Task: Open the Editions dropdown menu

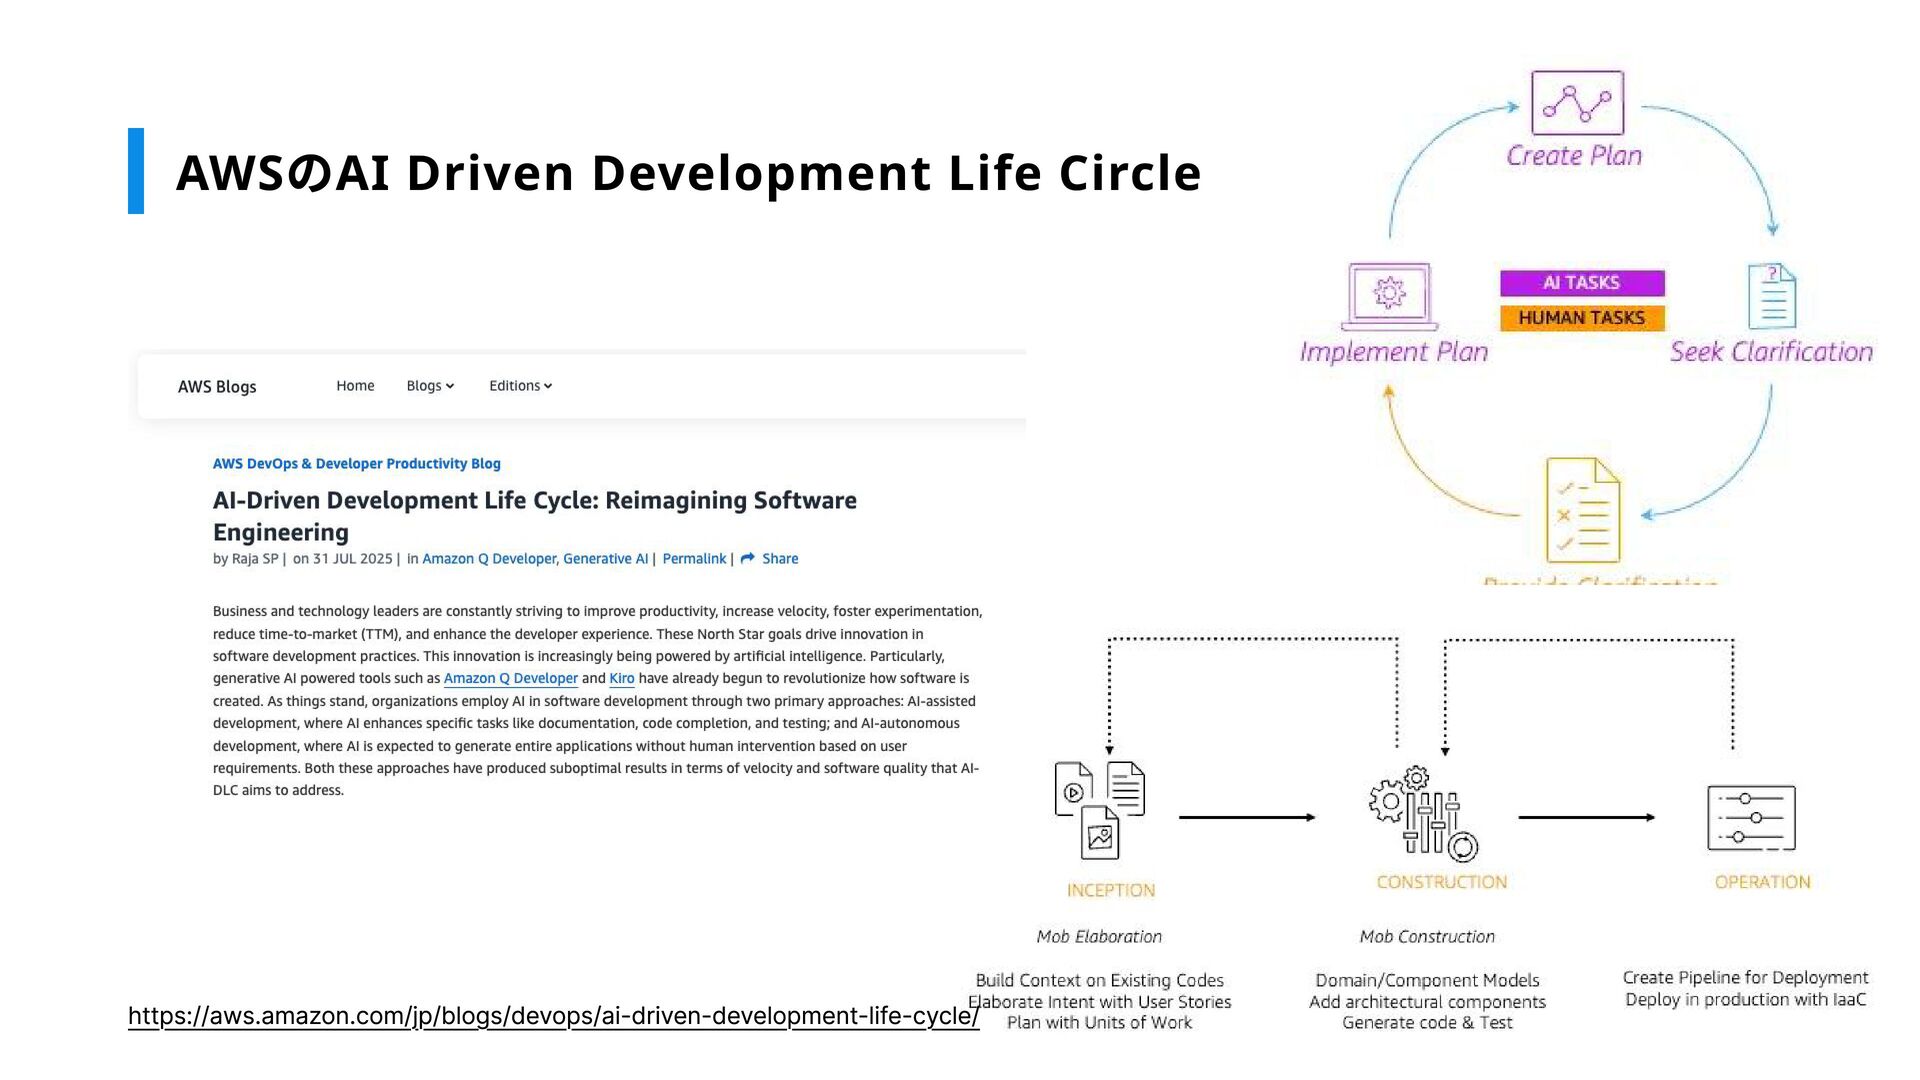Action: [520, 386]
